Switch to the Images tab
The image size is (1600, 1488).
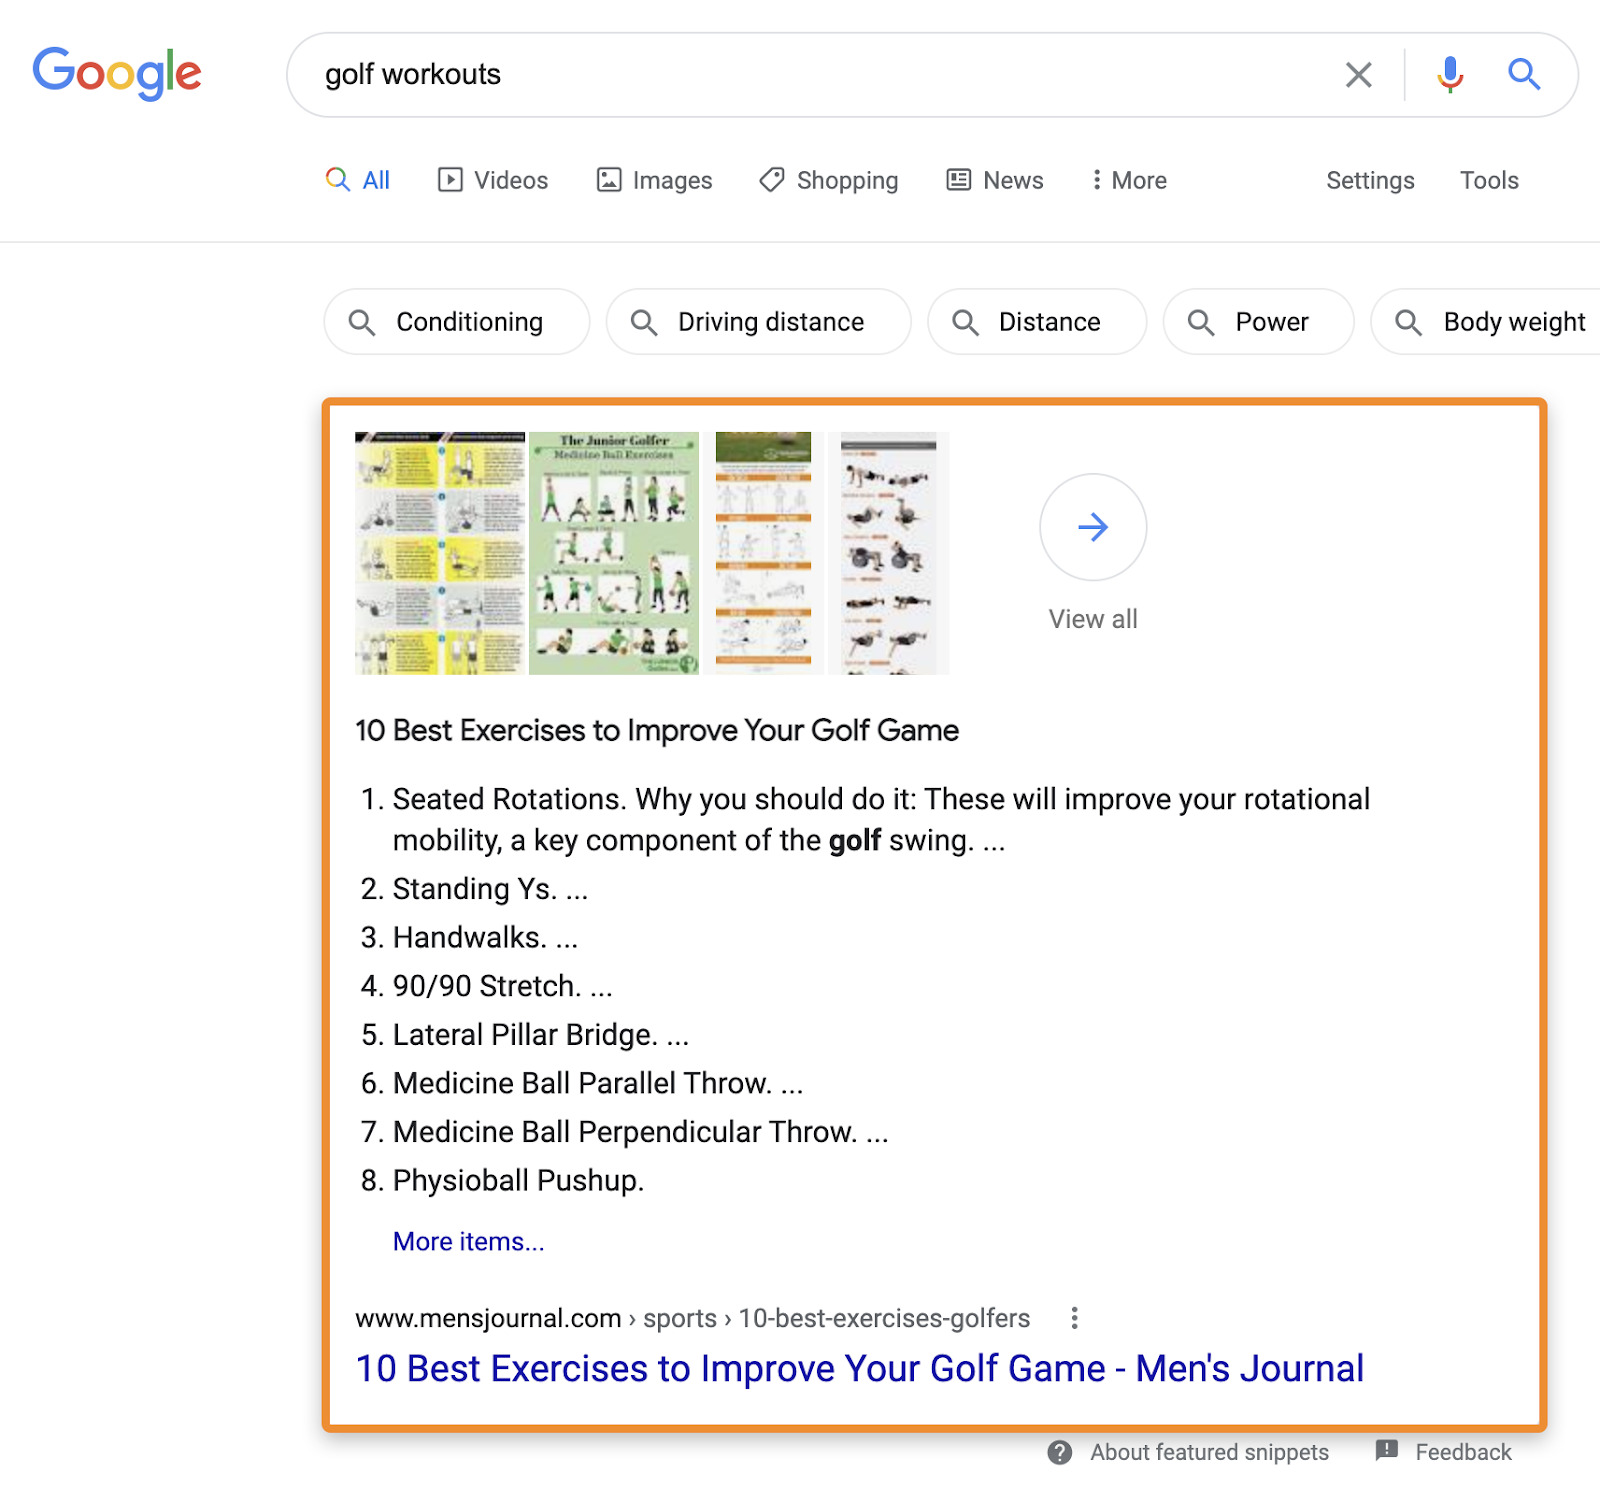pyautogui.click(x=655, y=180)
